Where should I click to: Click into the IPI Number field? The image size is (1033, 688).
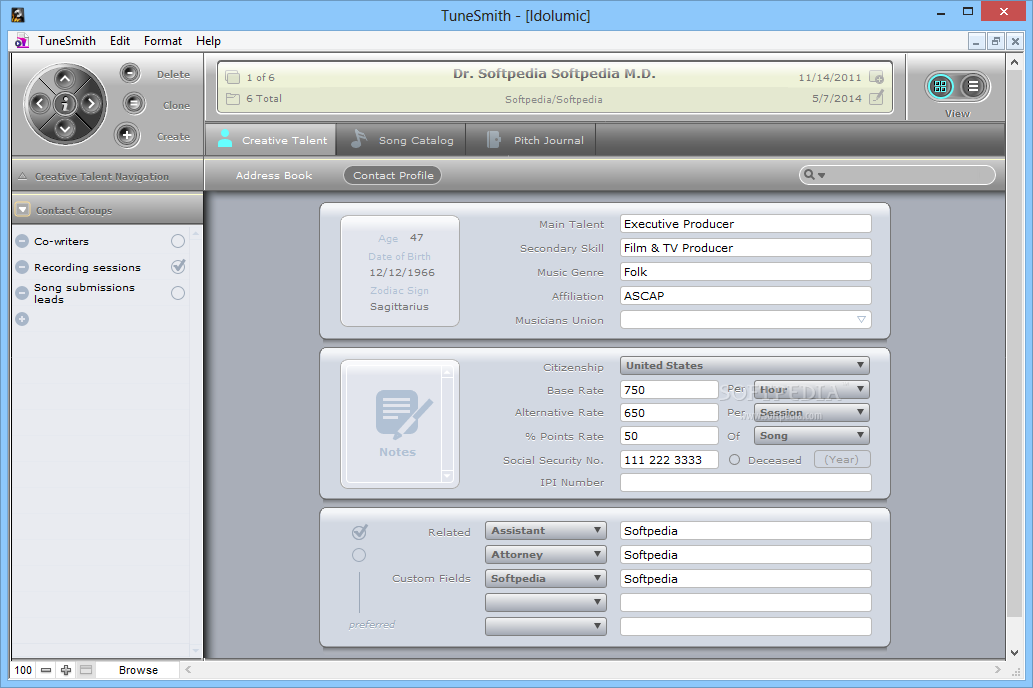pos(745,482)
